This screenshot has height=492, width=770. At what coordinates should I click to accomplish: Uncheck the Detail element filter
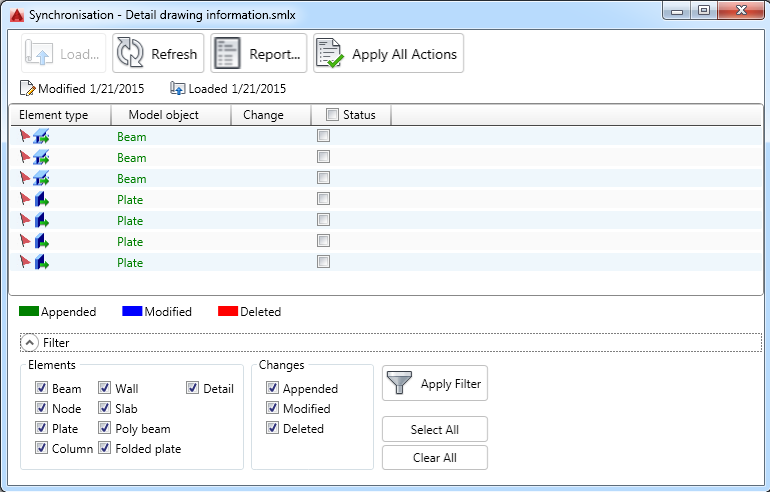192,388
